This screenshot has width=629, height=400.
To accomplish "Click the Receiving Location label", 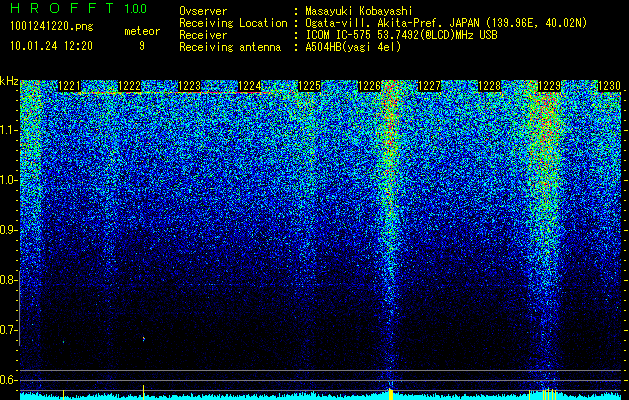I will [x=233, y=23].
